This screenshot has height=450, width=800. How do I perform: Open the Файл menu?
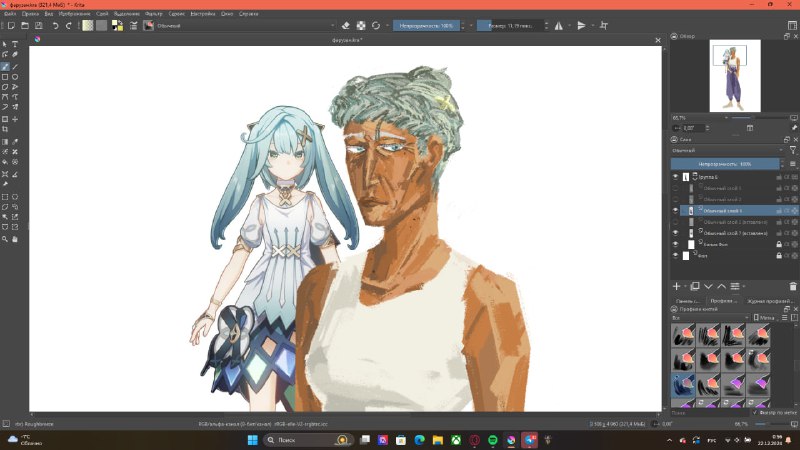coord(10,14)
